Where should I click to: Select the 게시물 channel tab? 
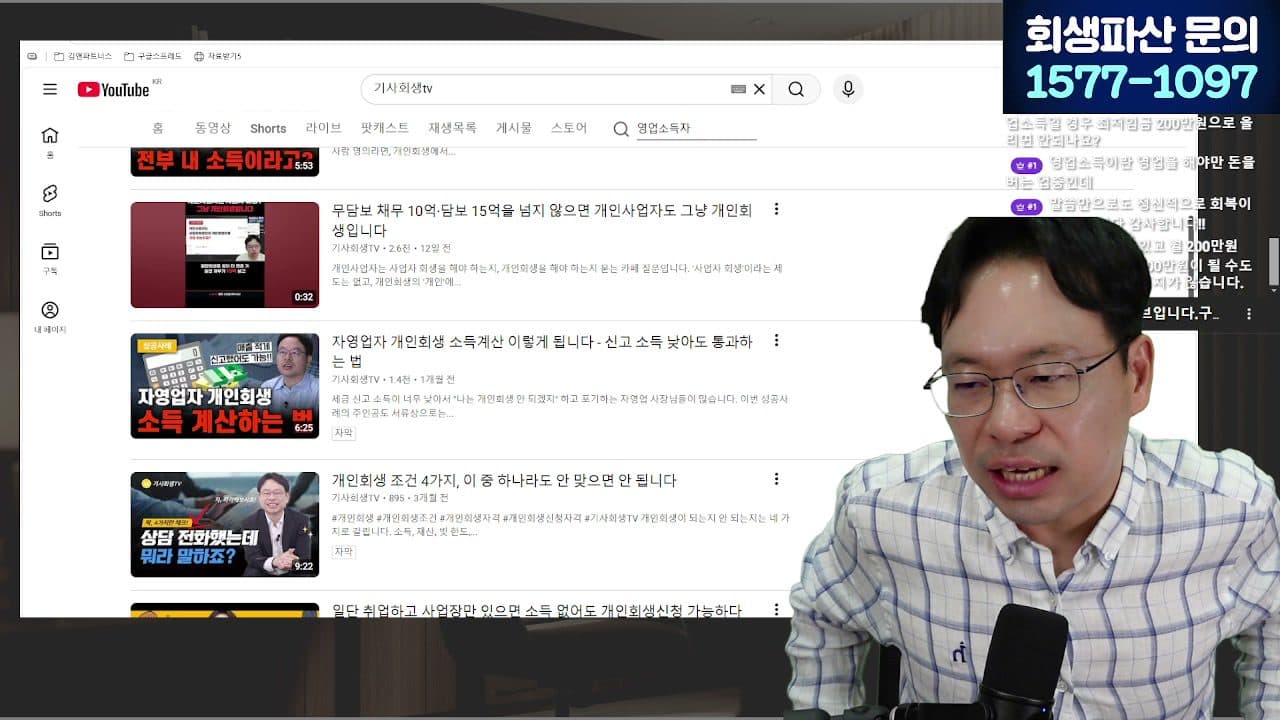point(514,128)
